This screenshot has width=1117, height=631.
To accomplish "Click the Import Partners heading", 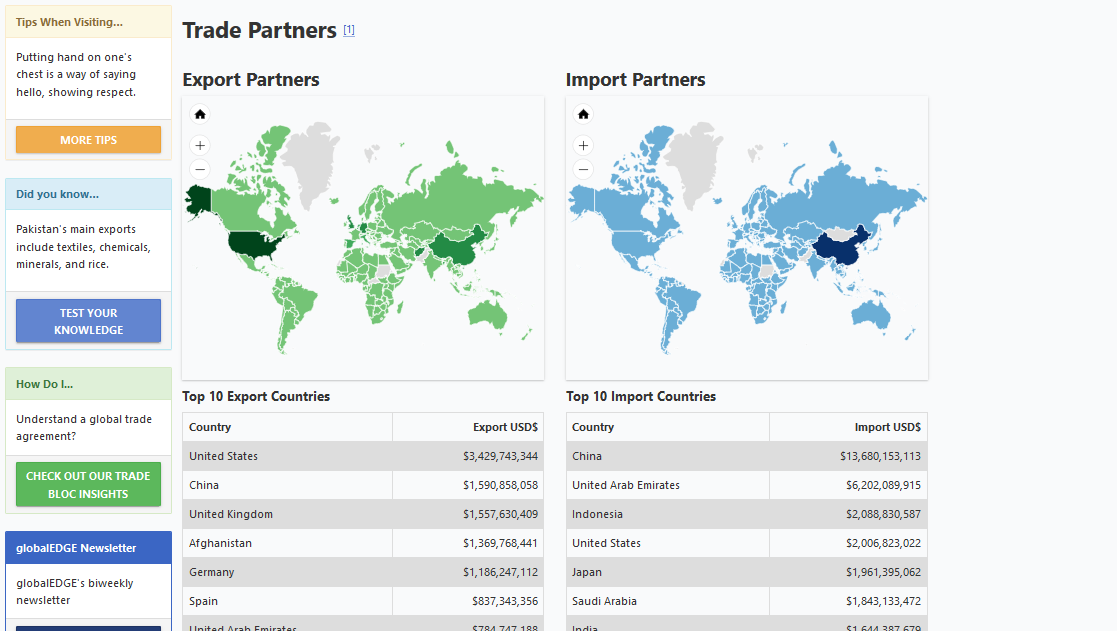I will [x=635, y=80].
